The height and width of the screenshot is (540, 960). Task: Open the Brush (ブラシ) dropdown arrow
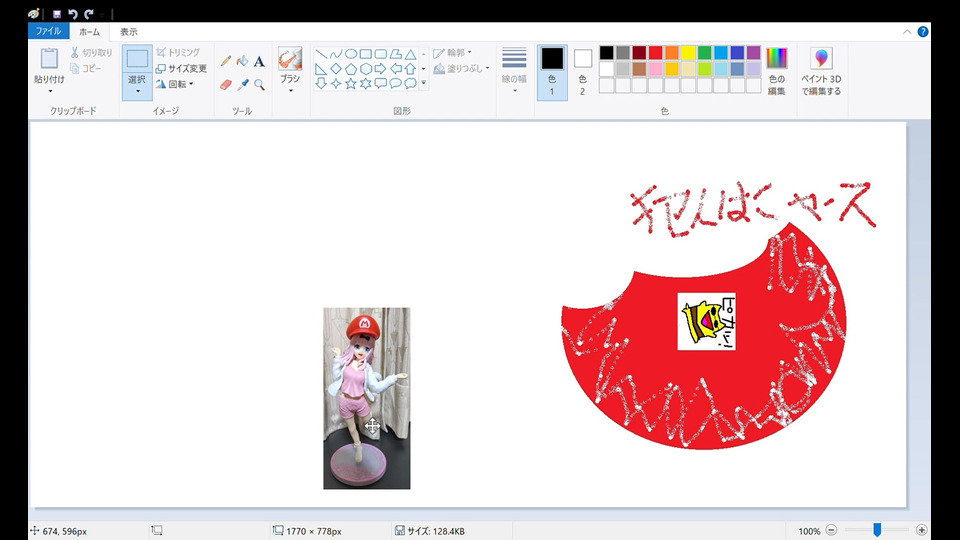tap(290, 91)
